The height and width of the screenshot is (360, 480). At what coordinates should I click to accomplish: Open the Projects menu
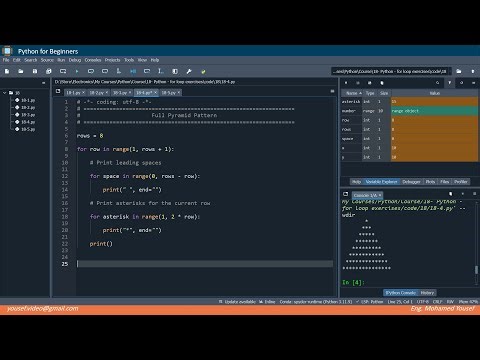point(112,60)
